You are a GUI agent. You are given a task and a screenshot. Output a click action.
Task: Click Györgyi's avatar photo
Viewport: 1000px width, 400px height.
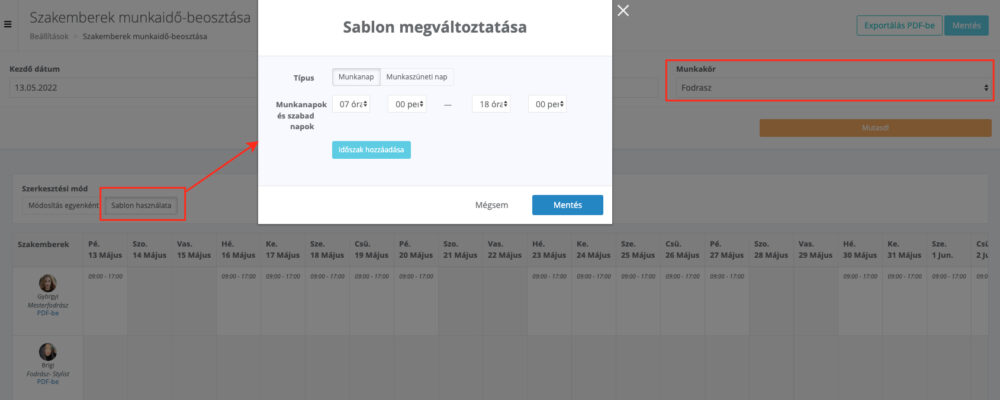pos(47,283)
